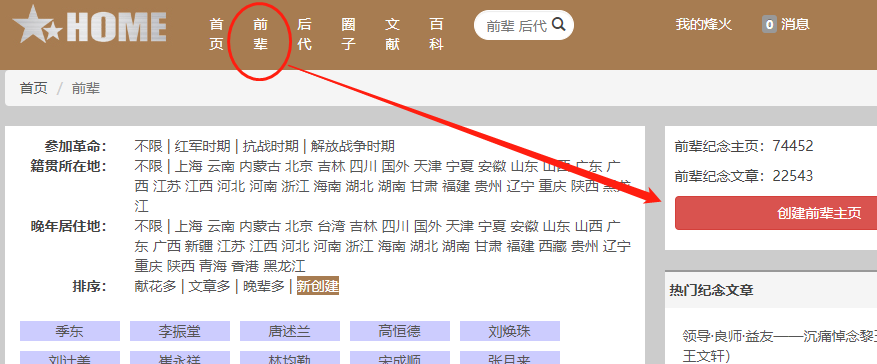The image size is (877, 364).
Task: Choose 香港 in the 晚年居住地 filter
Action: click(x=245, y=266)
